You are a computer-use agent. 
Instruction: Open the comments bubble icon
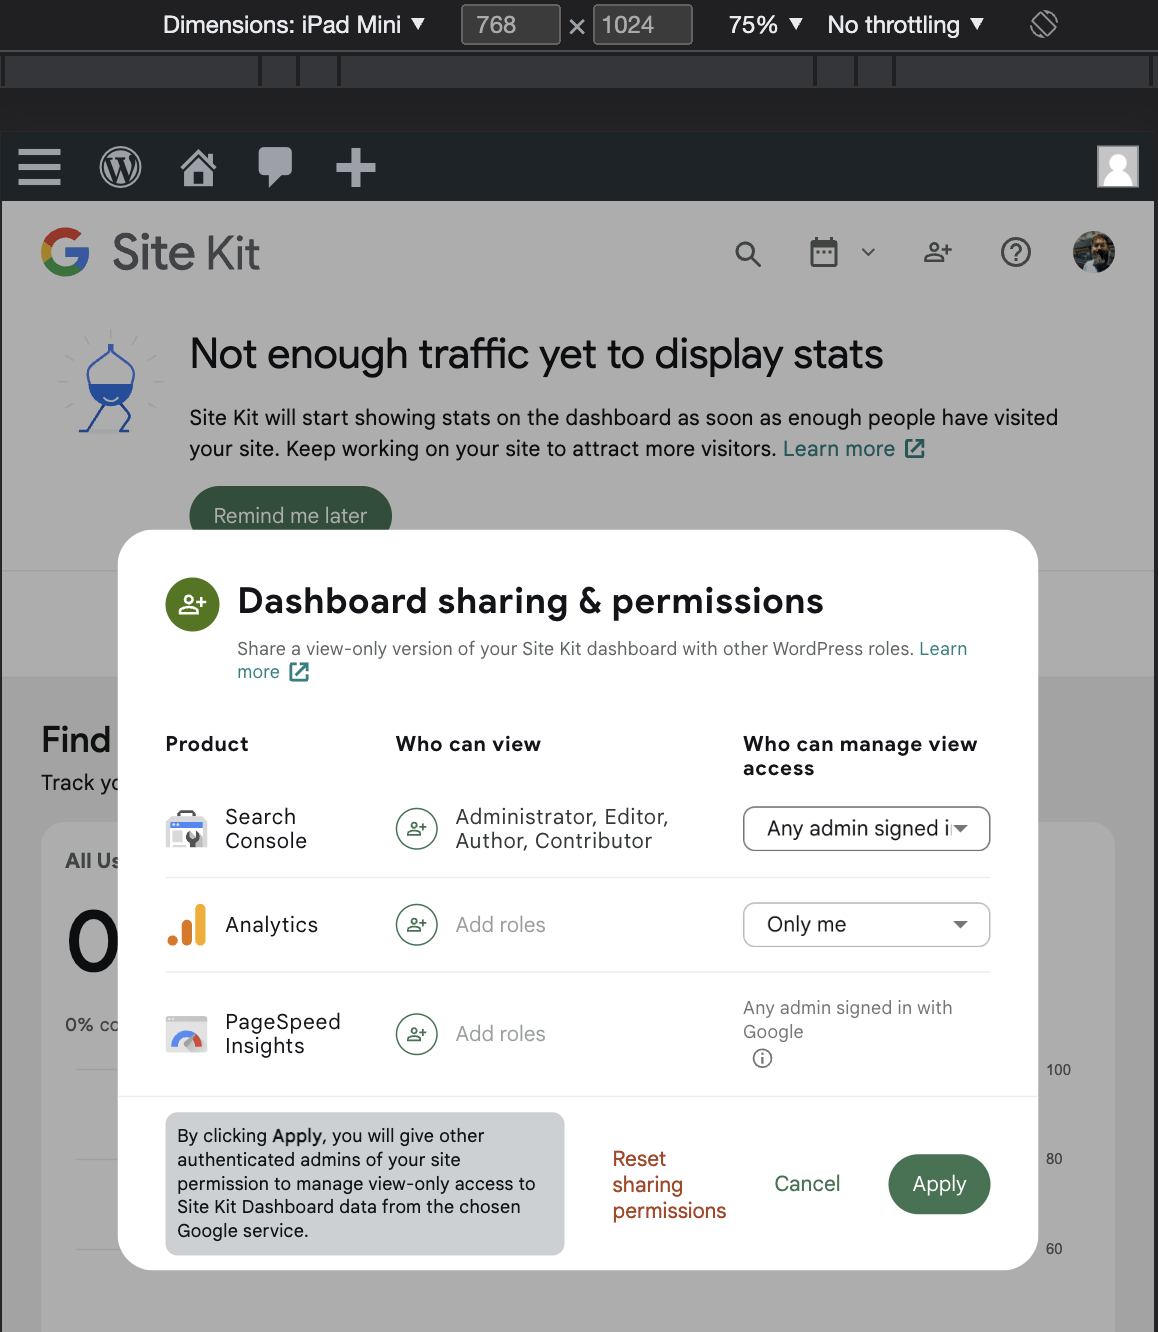coord(275,167)
